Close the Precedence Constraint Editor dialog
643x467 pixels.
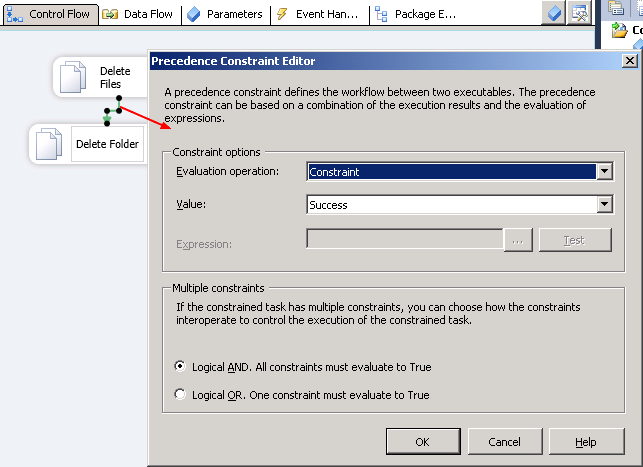pos(629,60)
